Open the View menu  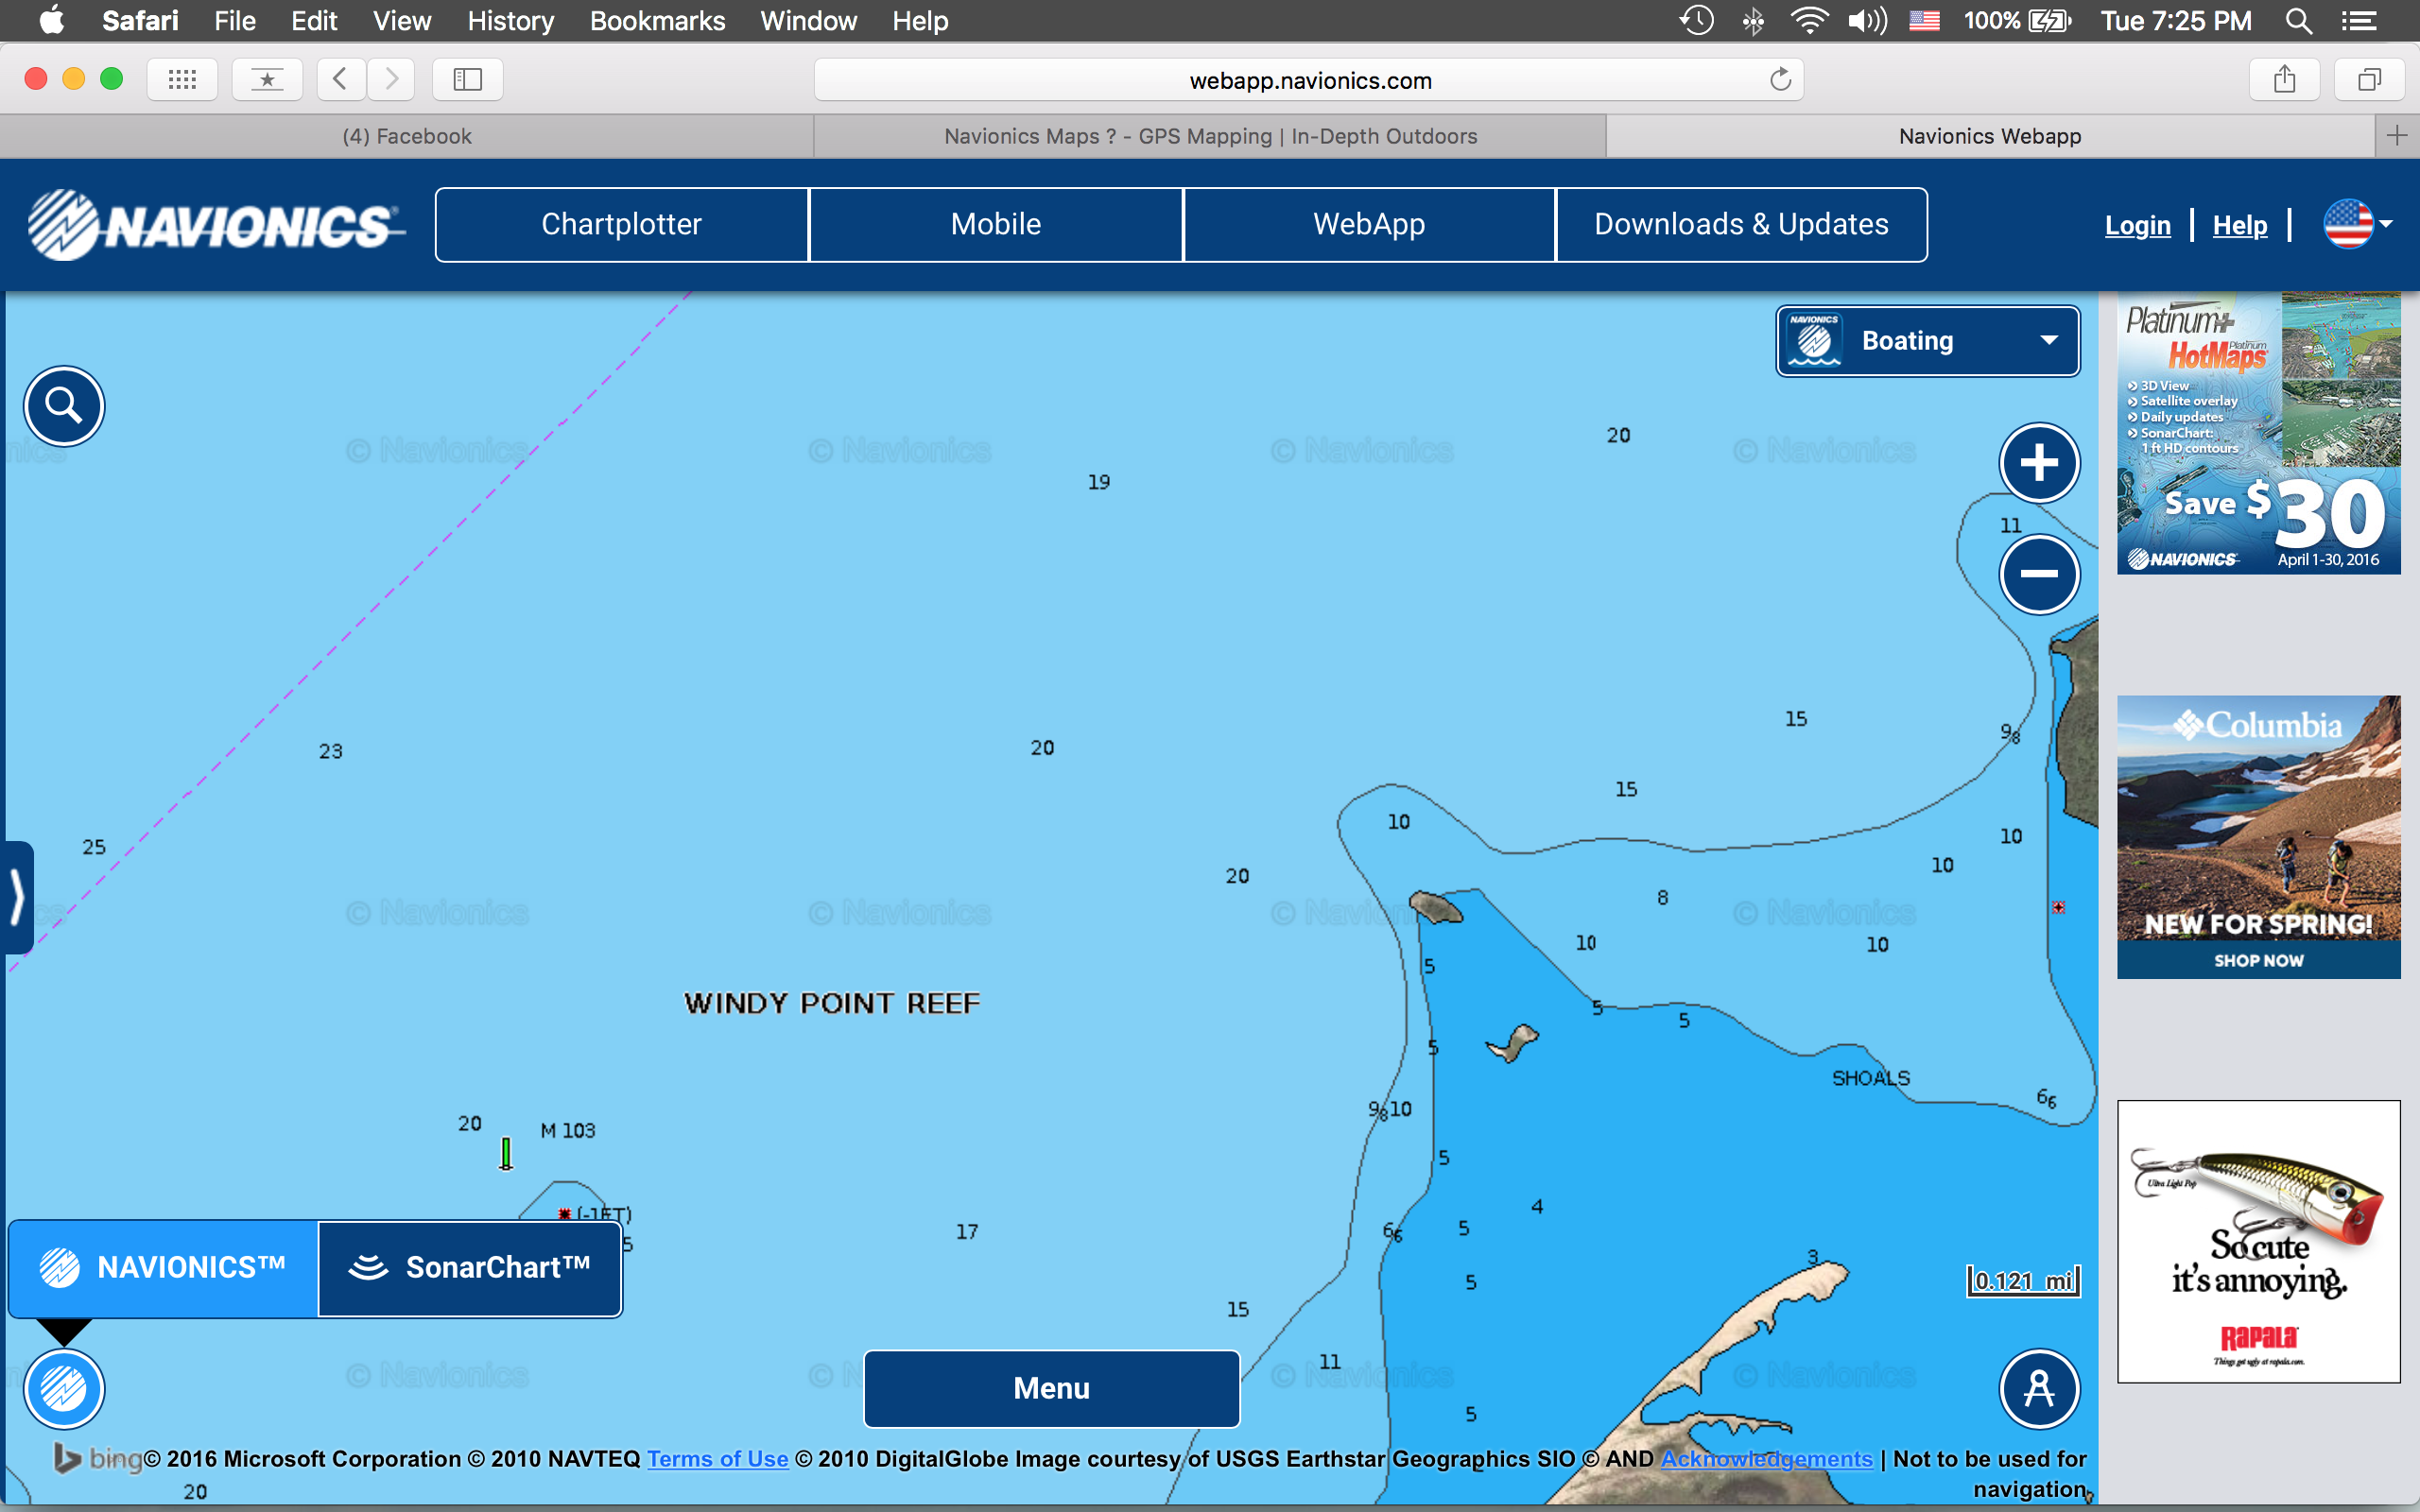pyautogui.click(x=402, y=21)
